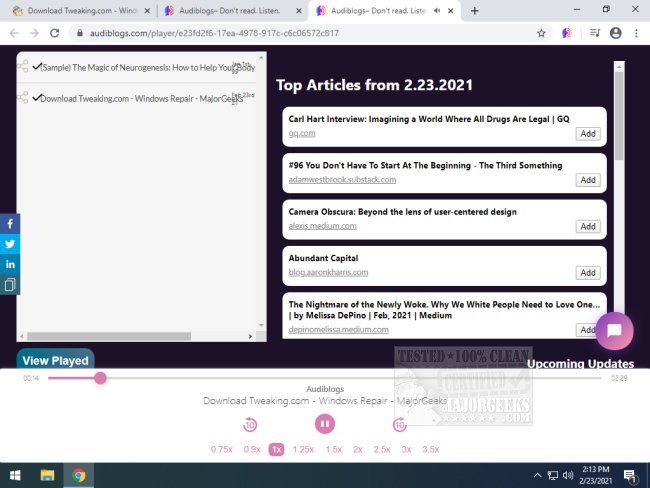
Task: Set playback speed to 1.5x
Action: point(334,449)
